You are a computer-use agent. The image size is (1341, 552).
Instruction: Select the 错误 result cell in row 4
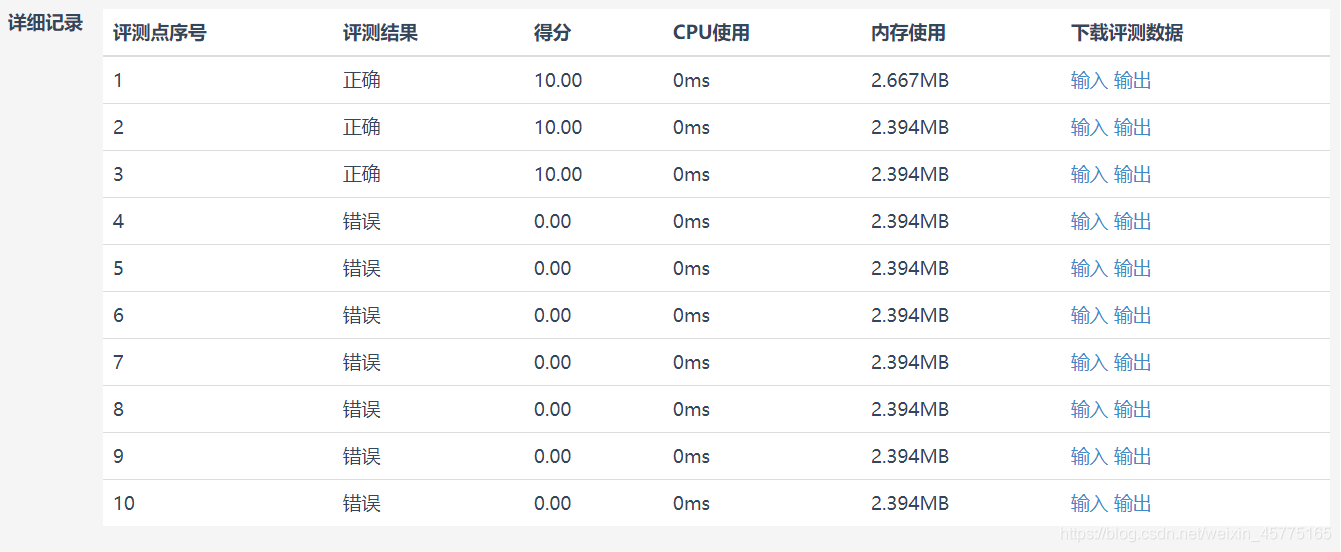pyautogui.click(x=362, y=221)
